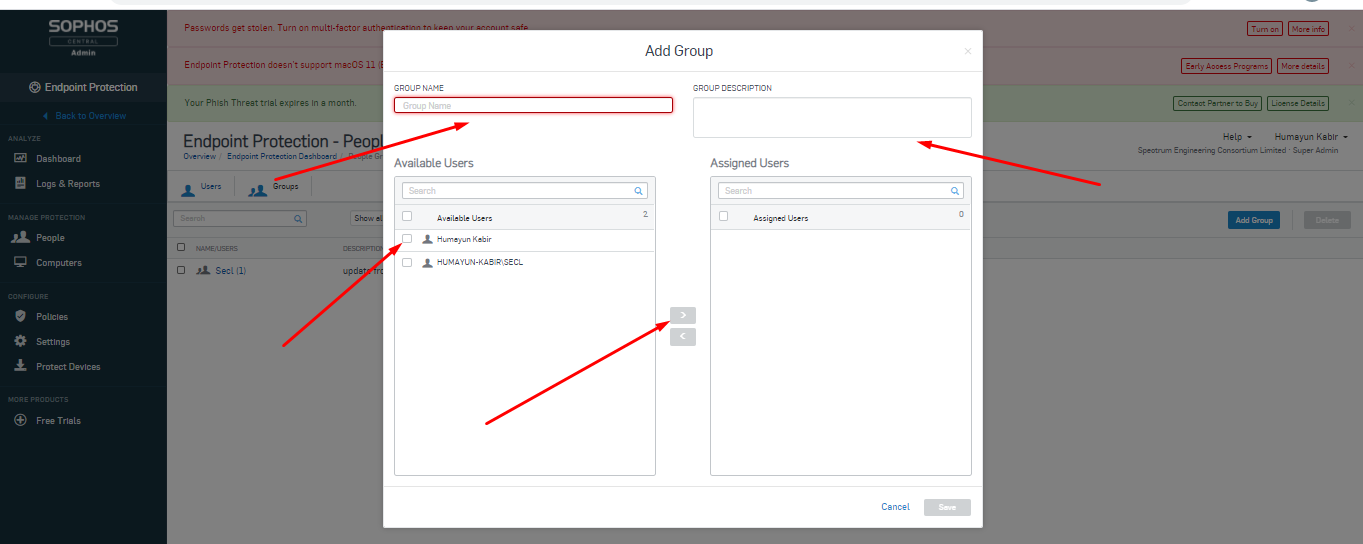1363x544 pixels.
Task: Click the Save button in dialog
Action: 947,507
